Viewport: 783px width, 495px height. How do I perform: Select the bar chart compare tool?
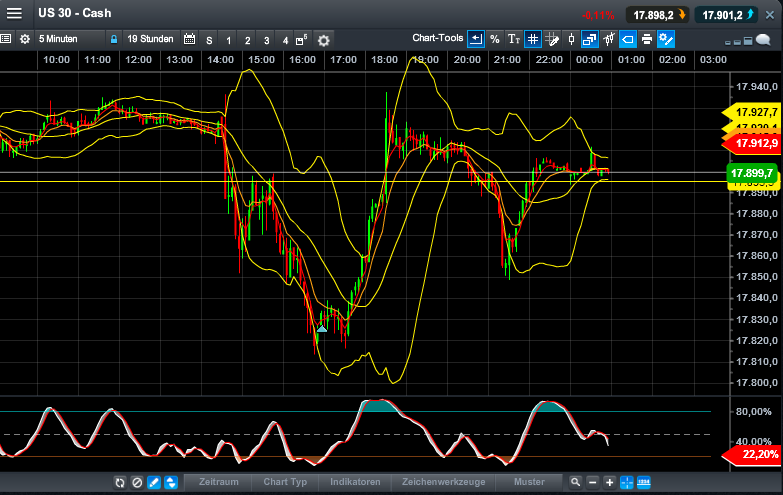[609, 39]
